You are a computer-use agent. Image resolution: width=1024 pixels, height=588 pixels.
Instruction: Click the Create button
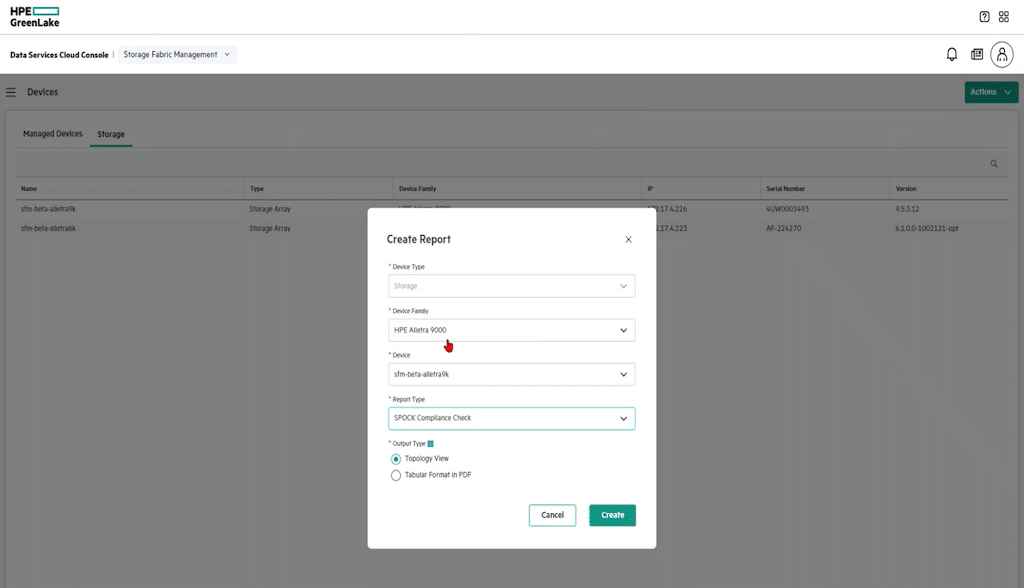[612, 515]
